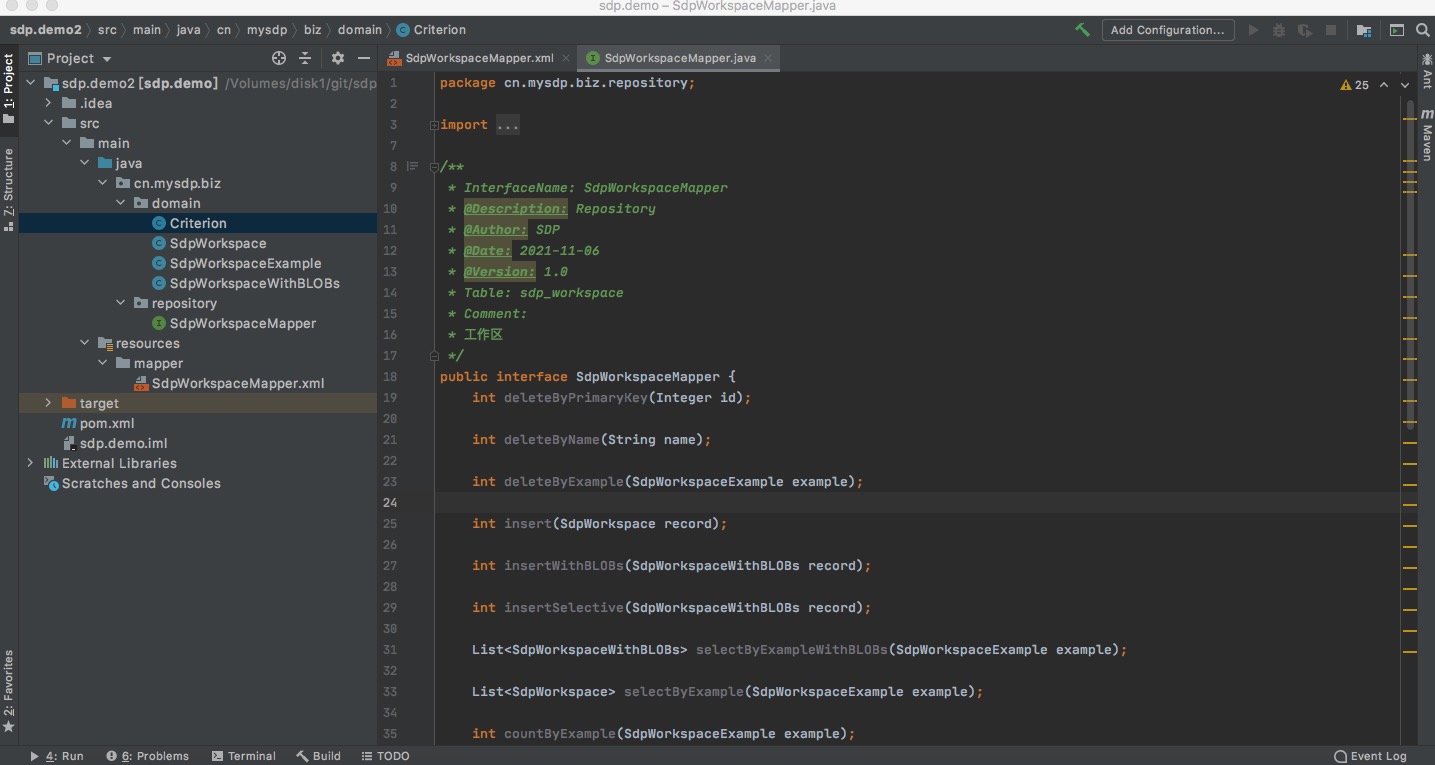
Task: Toggle the Build tool window button
Action: (318, 756)
